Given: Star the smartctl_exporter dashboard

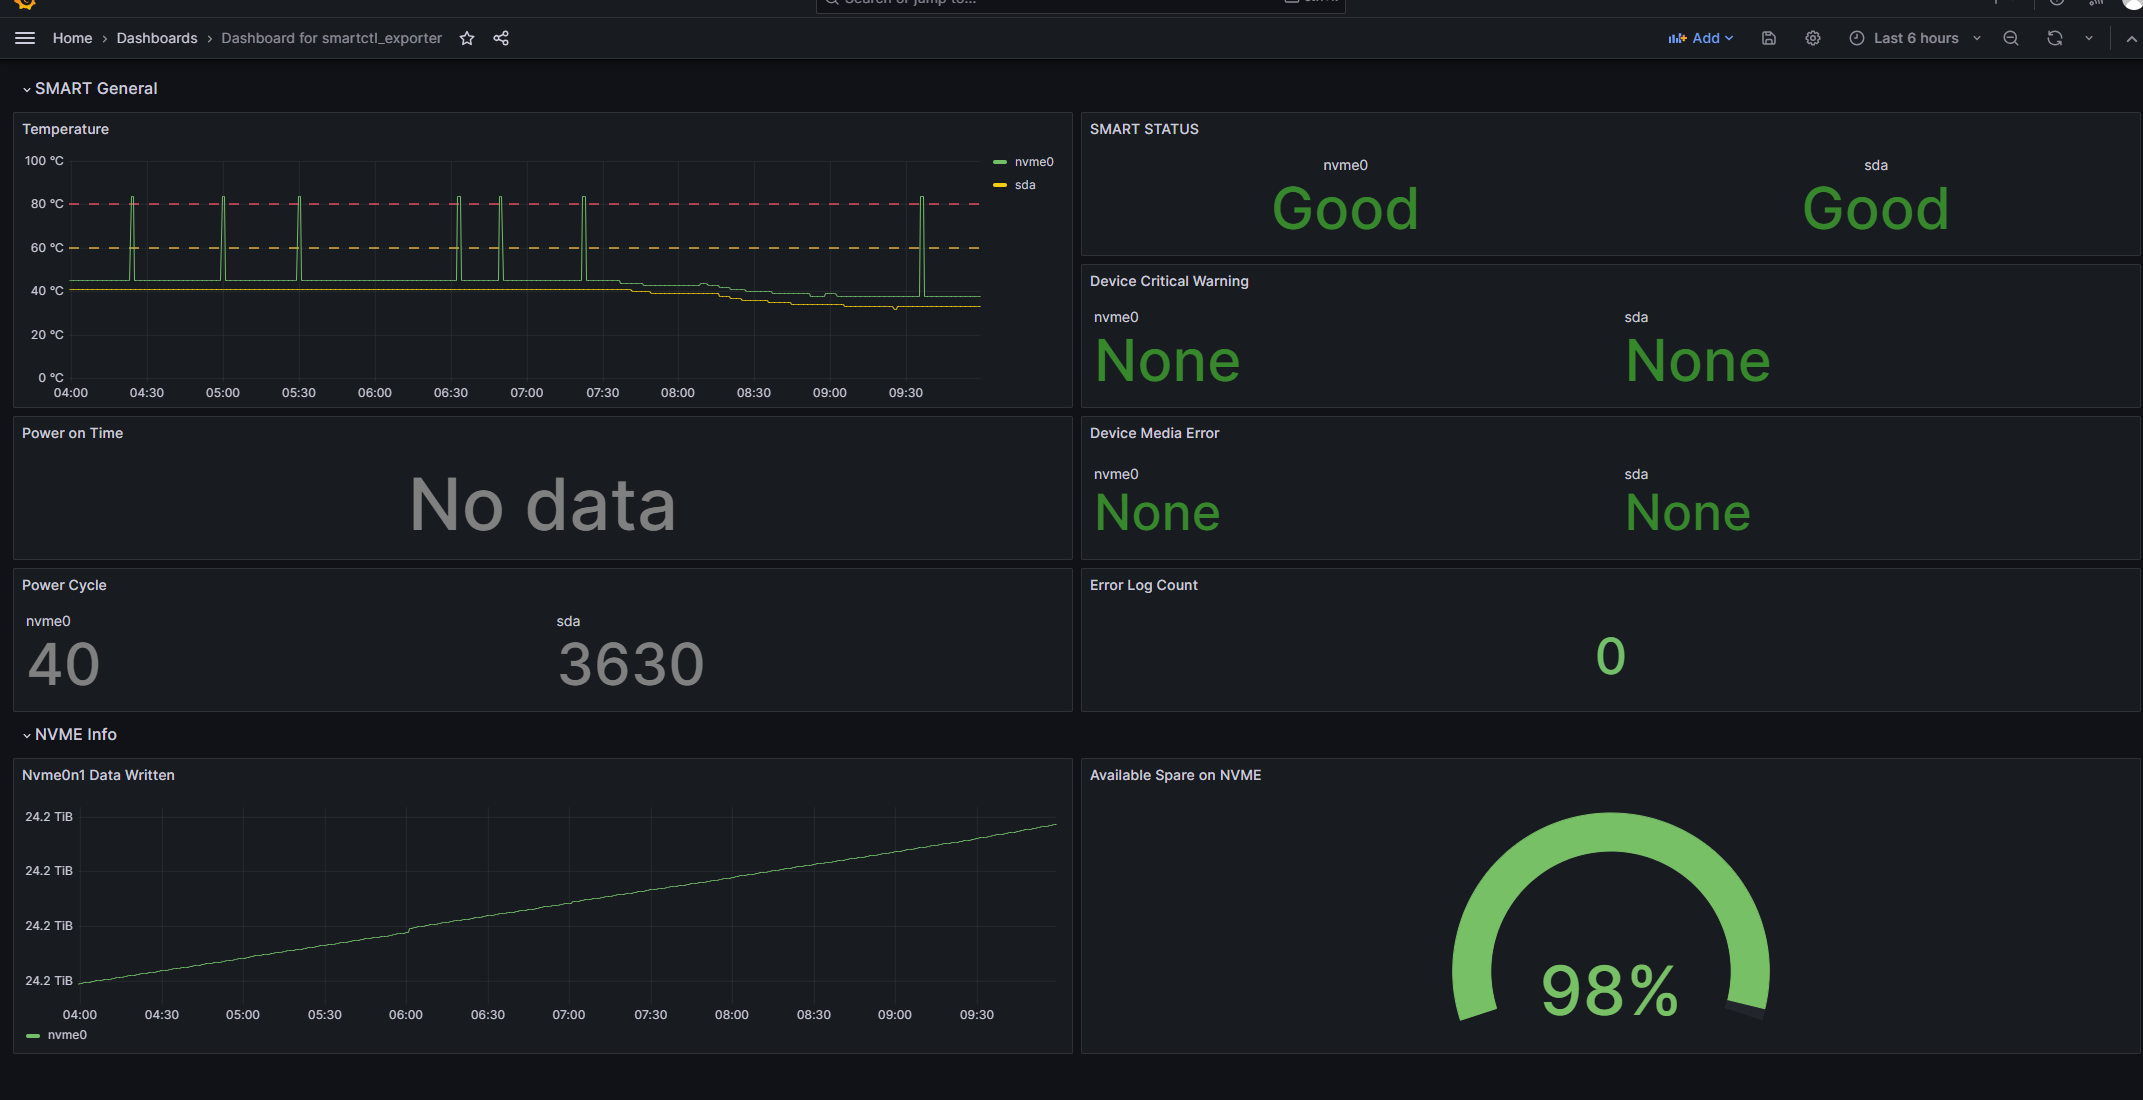Looking at the screenshot, I should (467, 38).
